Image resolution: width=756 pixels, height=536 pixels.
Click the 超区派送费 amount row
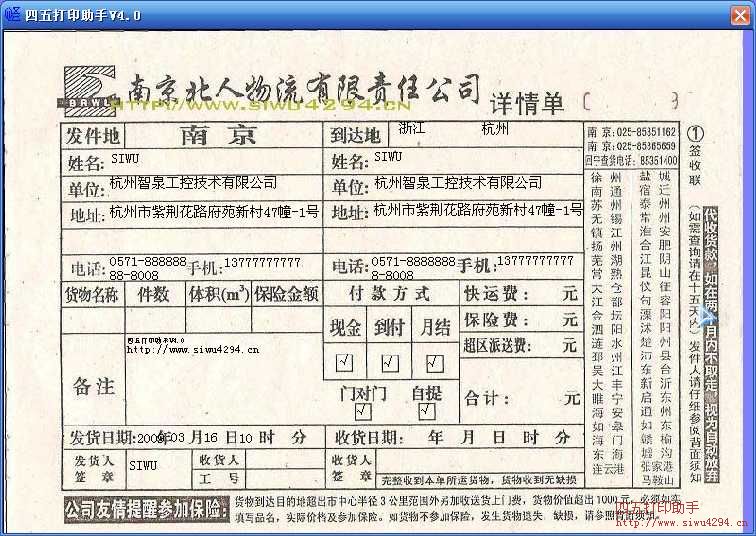(x=521, y=345)
